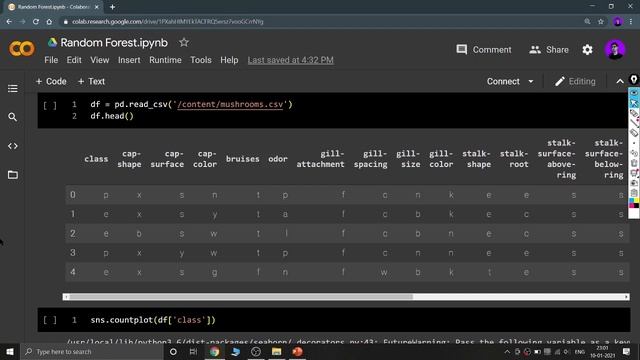Viewport: 640px width, 360px height.
Task: Select the 'class' column header
Action: click(x=96, y=159)
